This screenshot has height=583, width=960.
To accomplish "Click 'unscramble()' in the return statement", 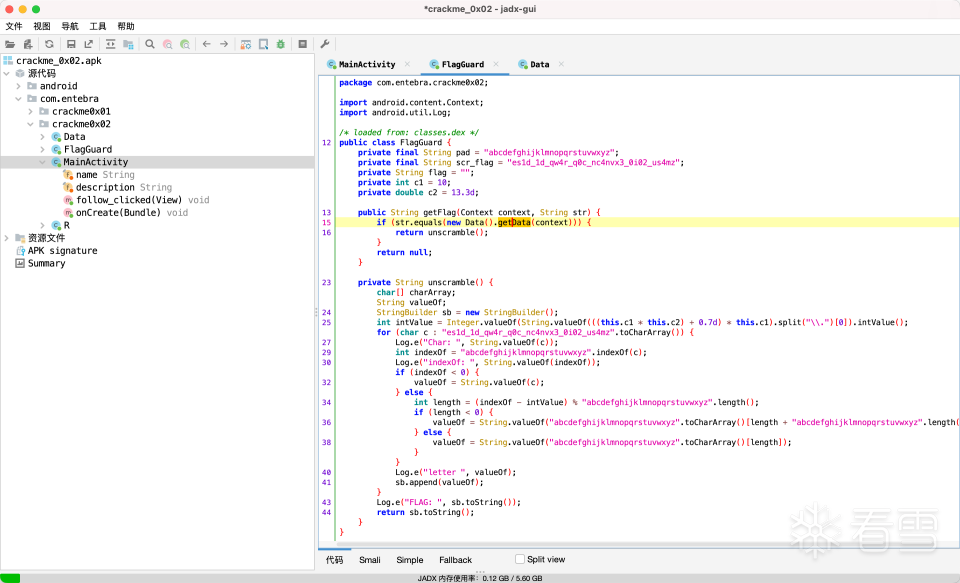I will pyautogui.click(x=456, y=233).
